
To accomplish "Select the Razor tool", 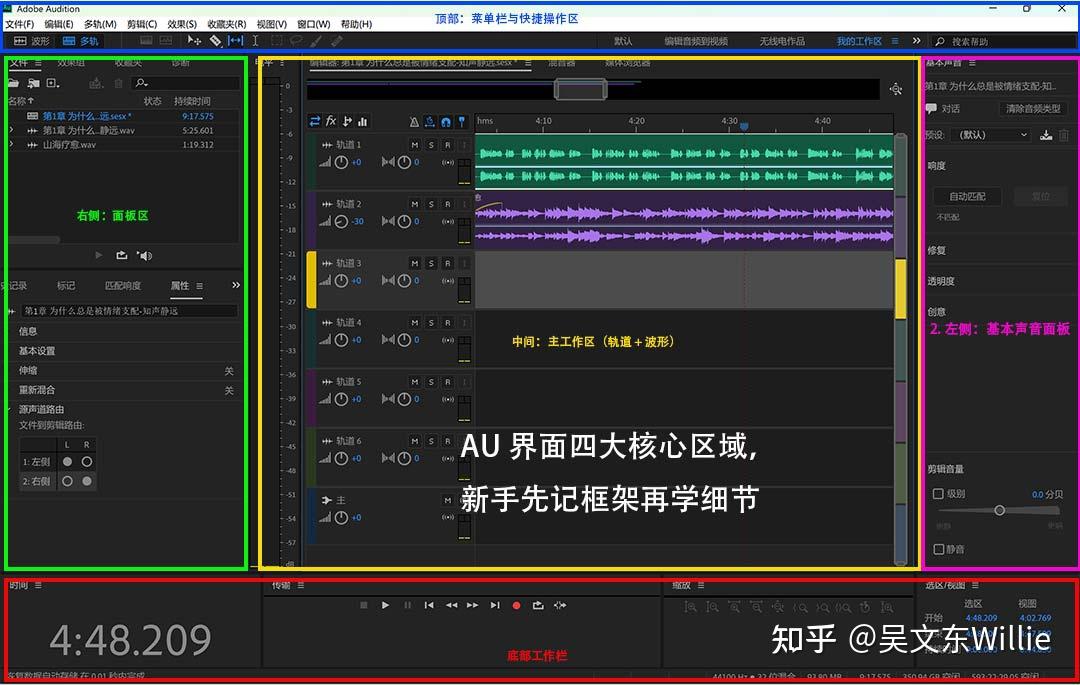I will 216,41.
